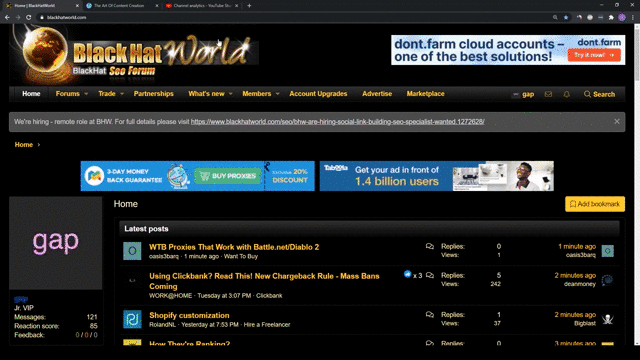Open the Using Clickbank chargeback rule thread

[x=264, y=281]
